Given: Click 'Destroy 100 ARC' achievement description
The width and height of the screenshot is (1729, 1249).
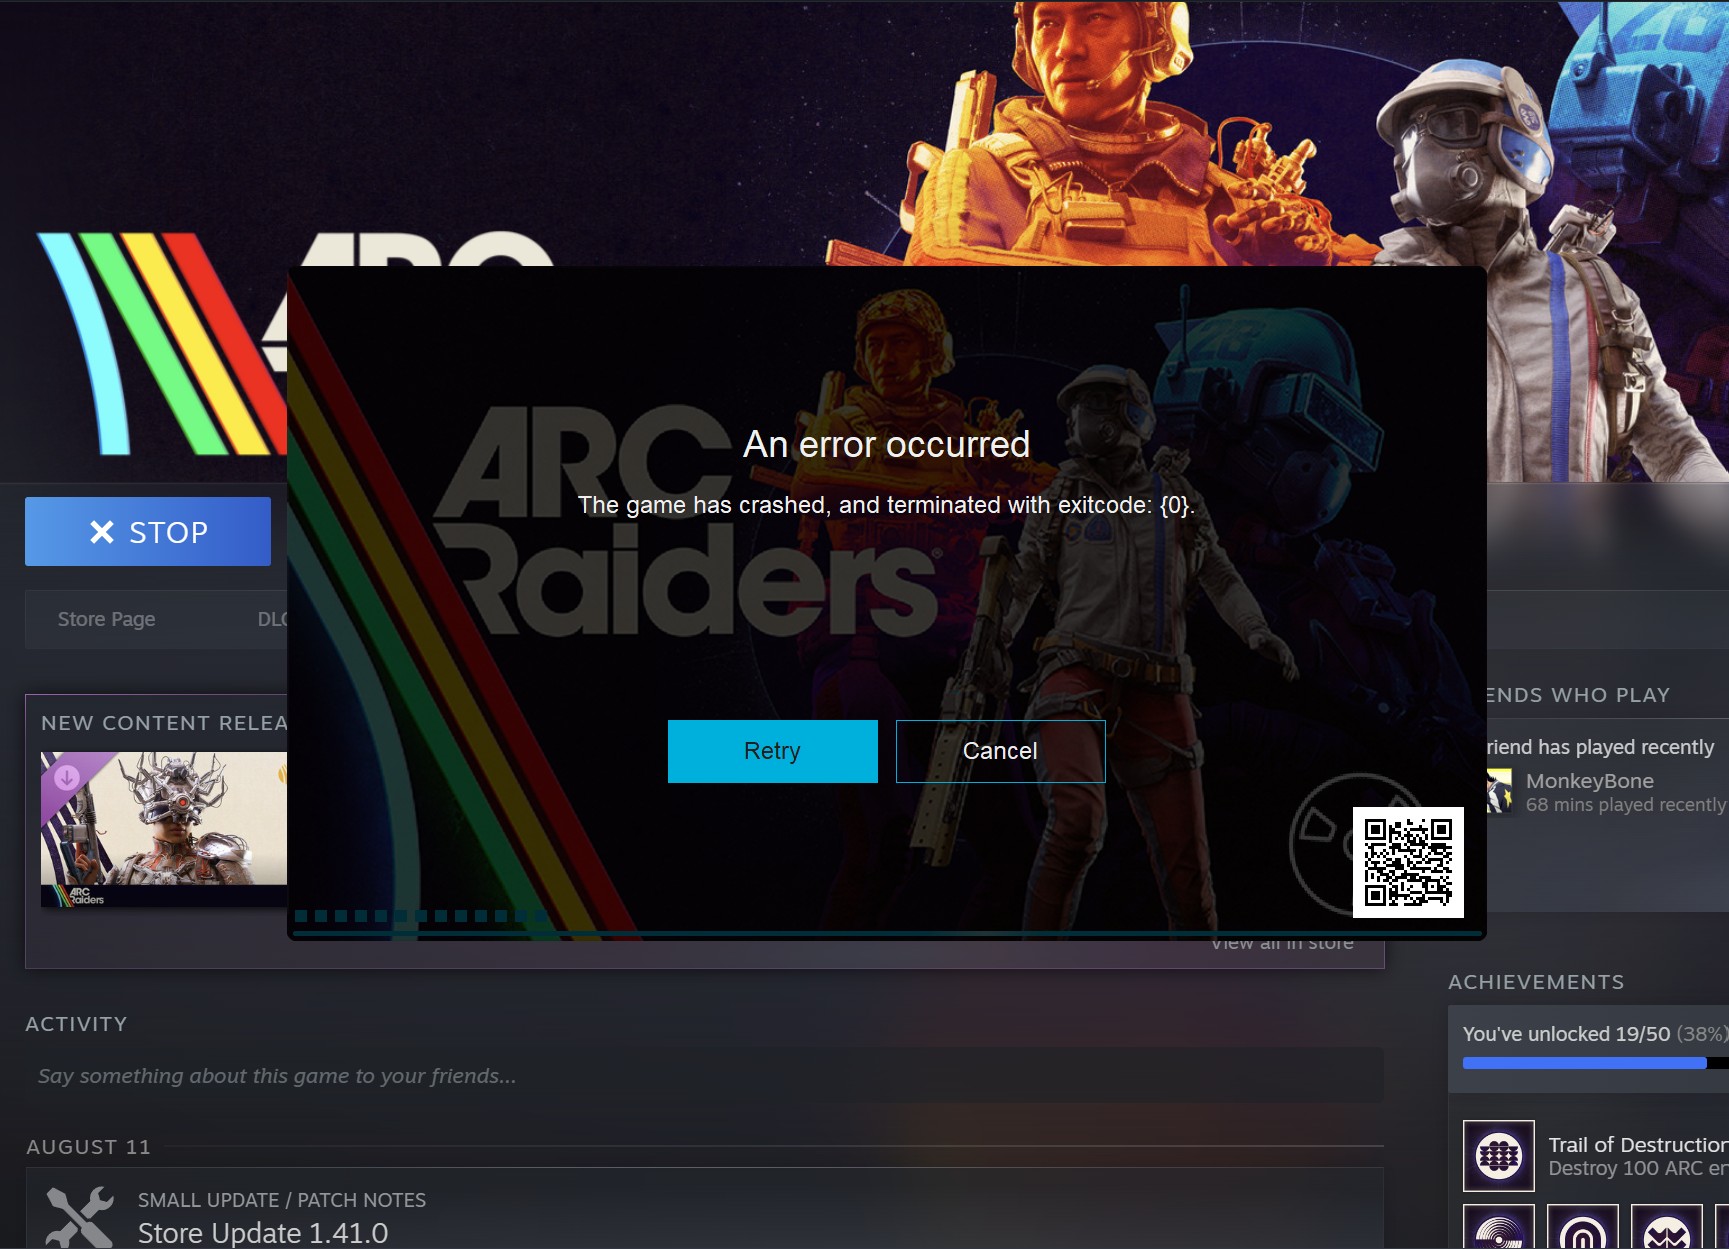Looking at the screenshot, I should (x=1638, y=1168).
